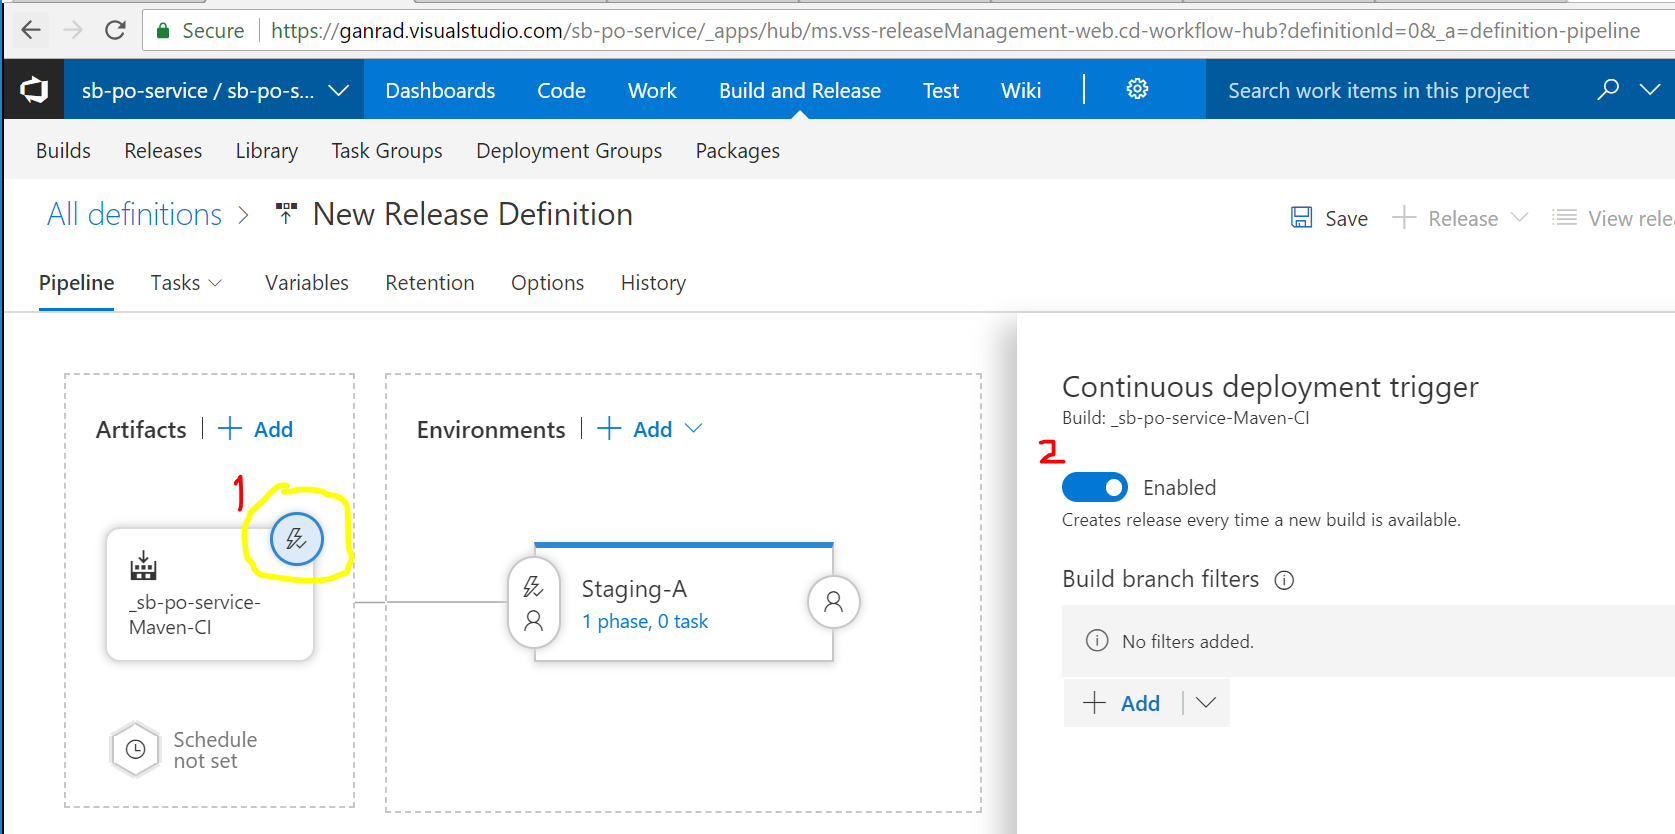Click the continuous deployment trigger lightning icon
The image size is (1675, 834).
coord(297,539)
